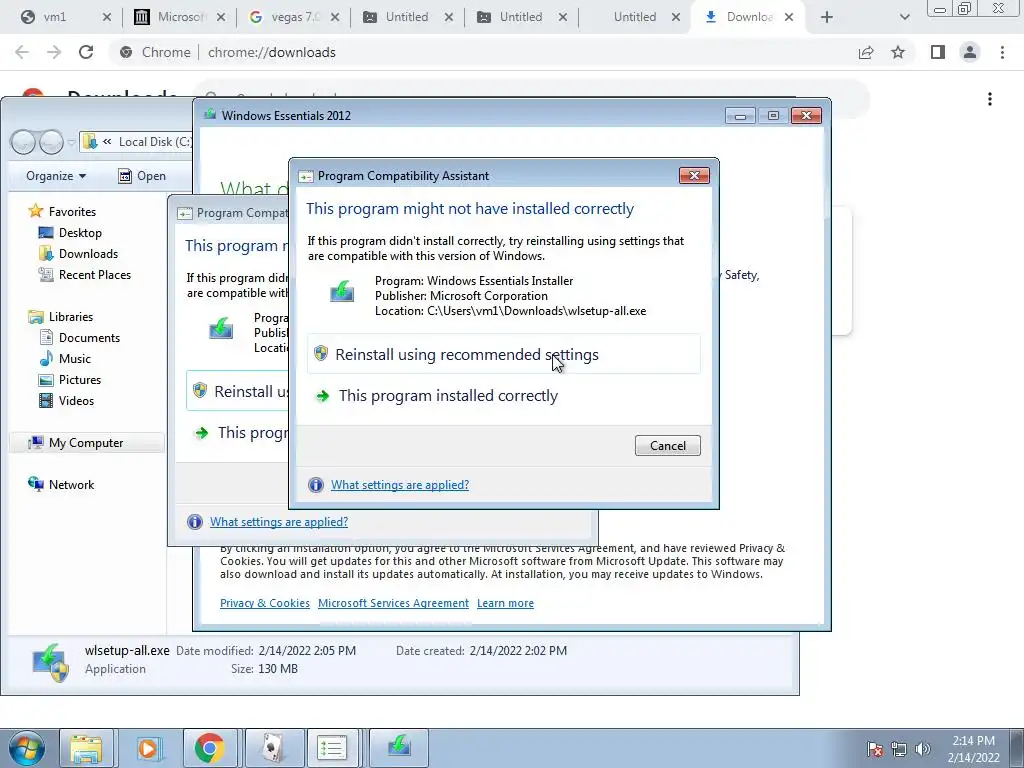
Task: Click the network tray icon
Action: (x=899, y=749)
